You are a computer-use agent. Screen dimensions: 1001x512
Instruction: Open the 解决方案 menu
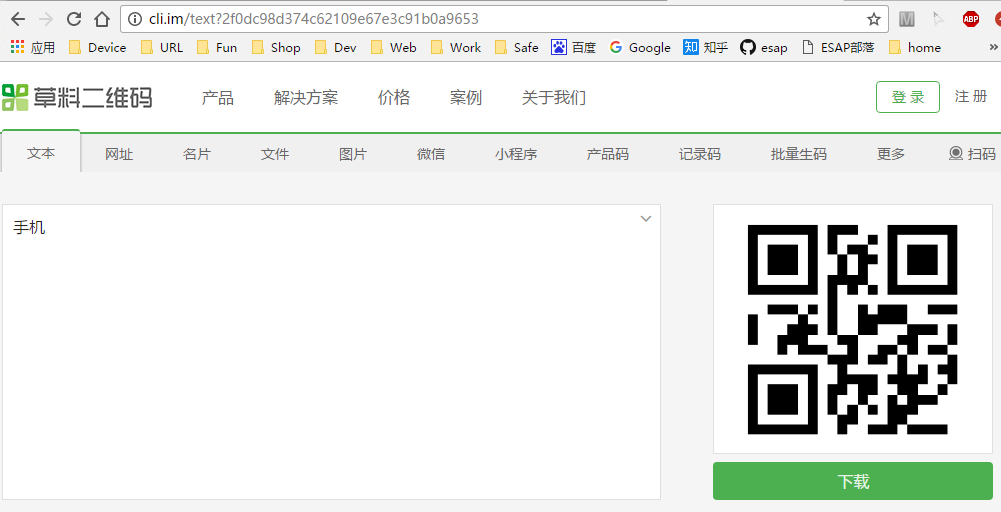click(x=306, y=98)
